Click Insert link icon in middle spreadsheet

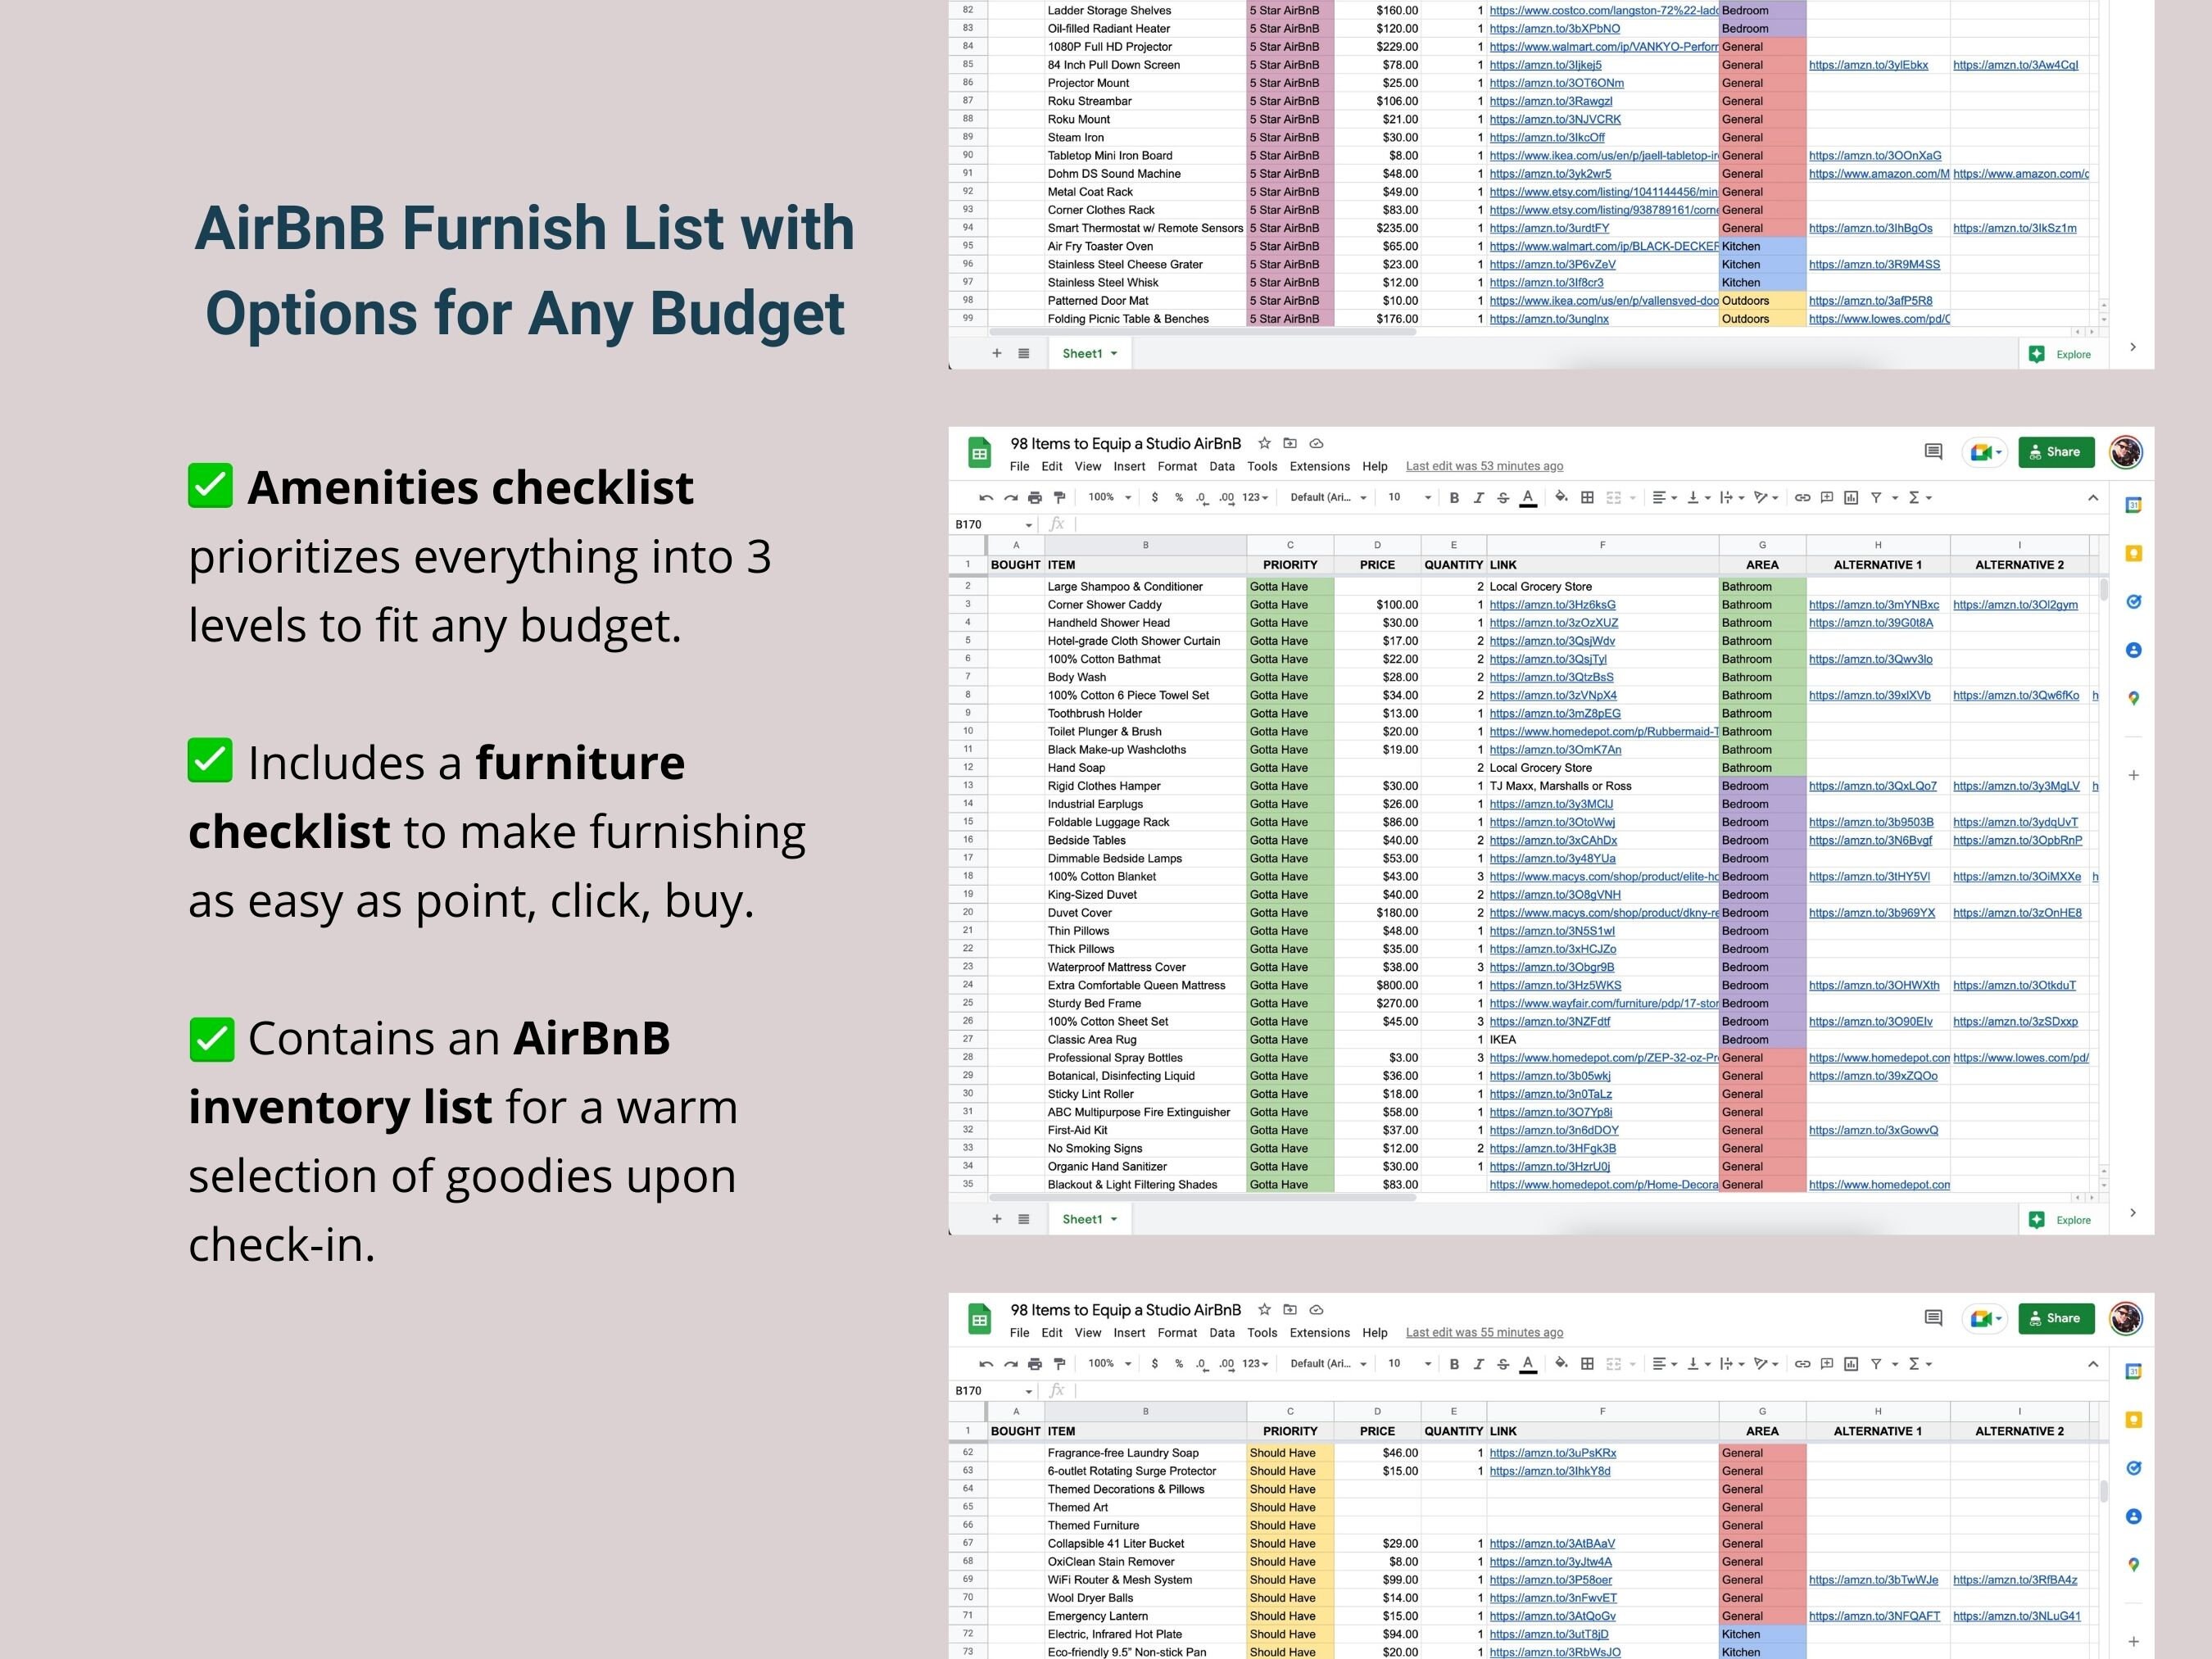1802,497
